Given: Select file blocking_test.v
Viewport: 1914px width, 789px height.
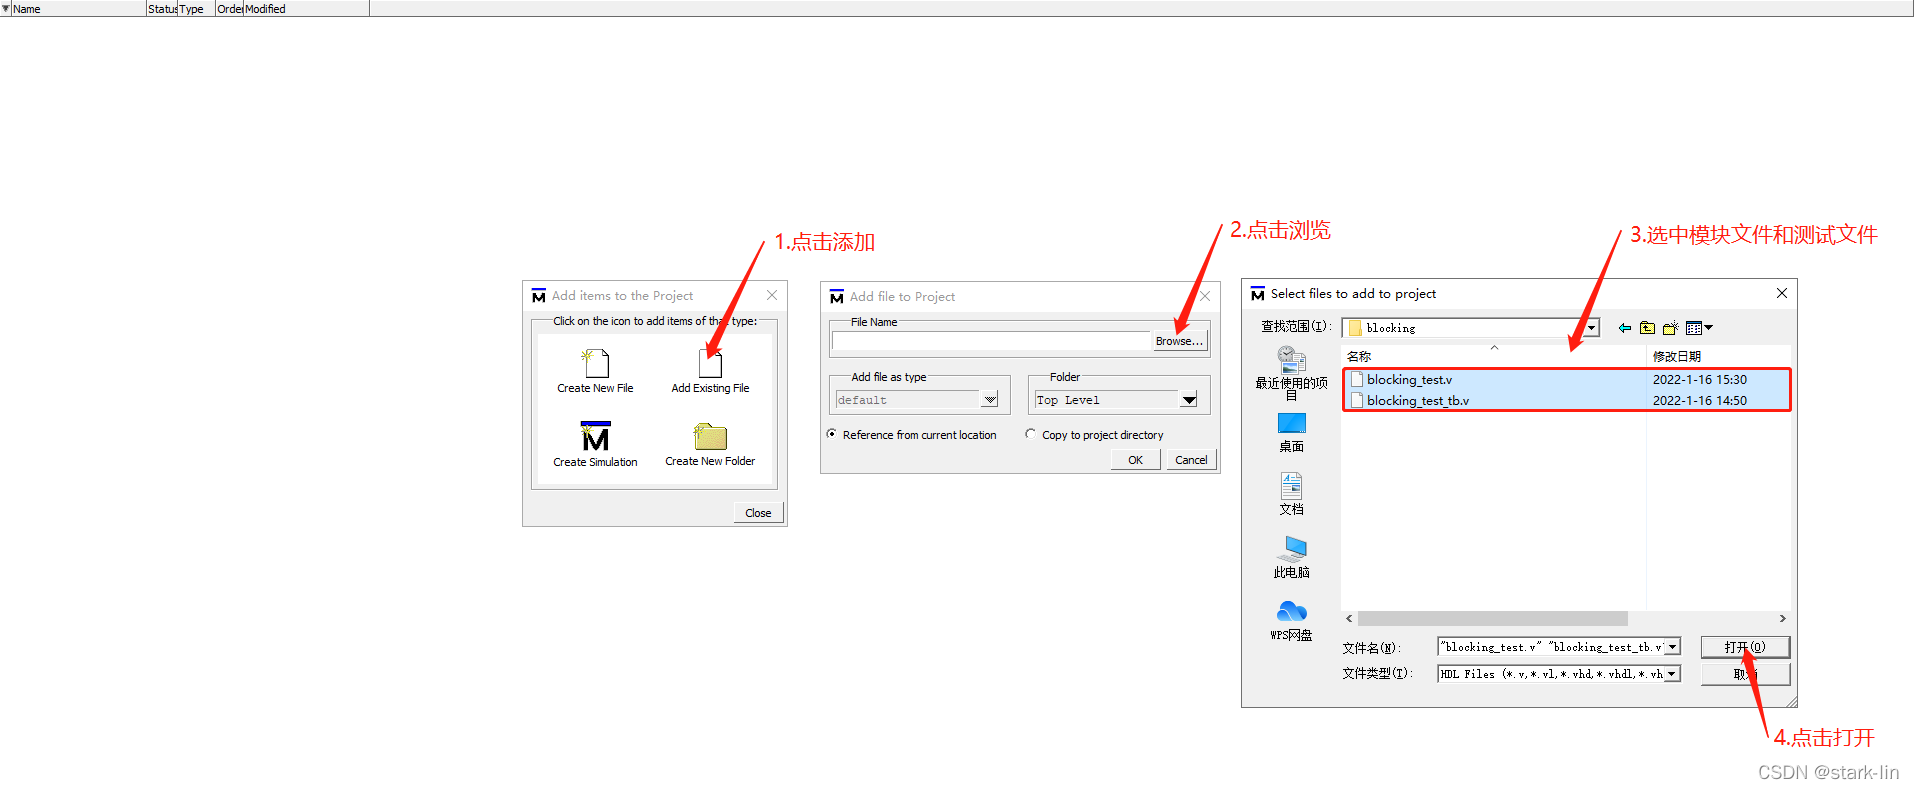Looking at the screenshot, I should pyautogui.click(x=1409, y=379).
